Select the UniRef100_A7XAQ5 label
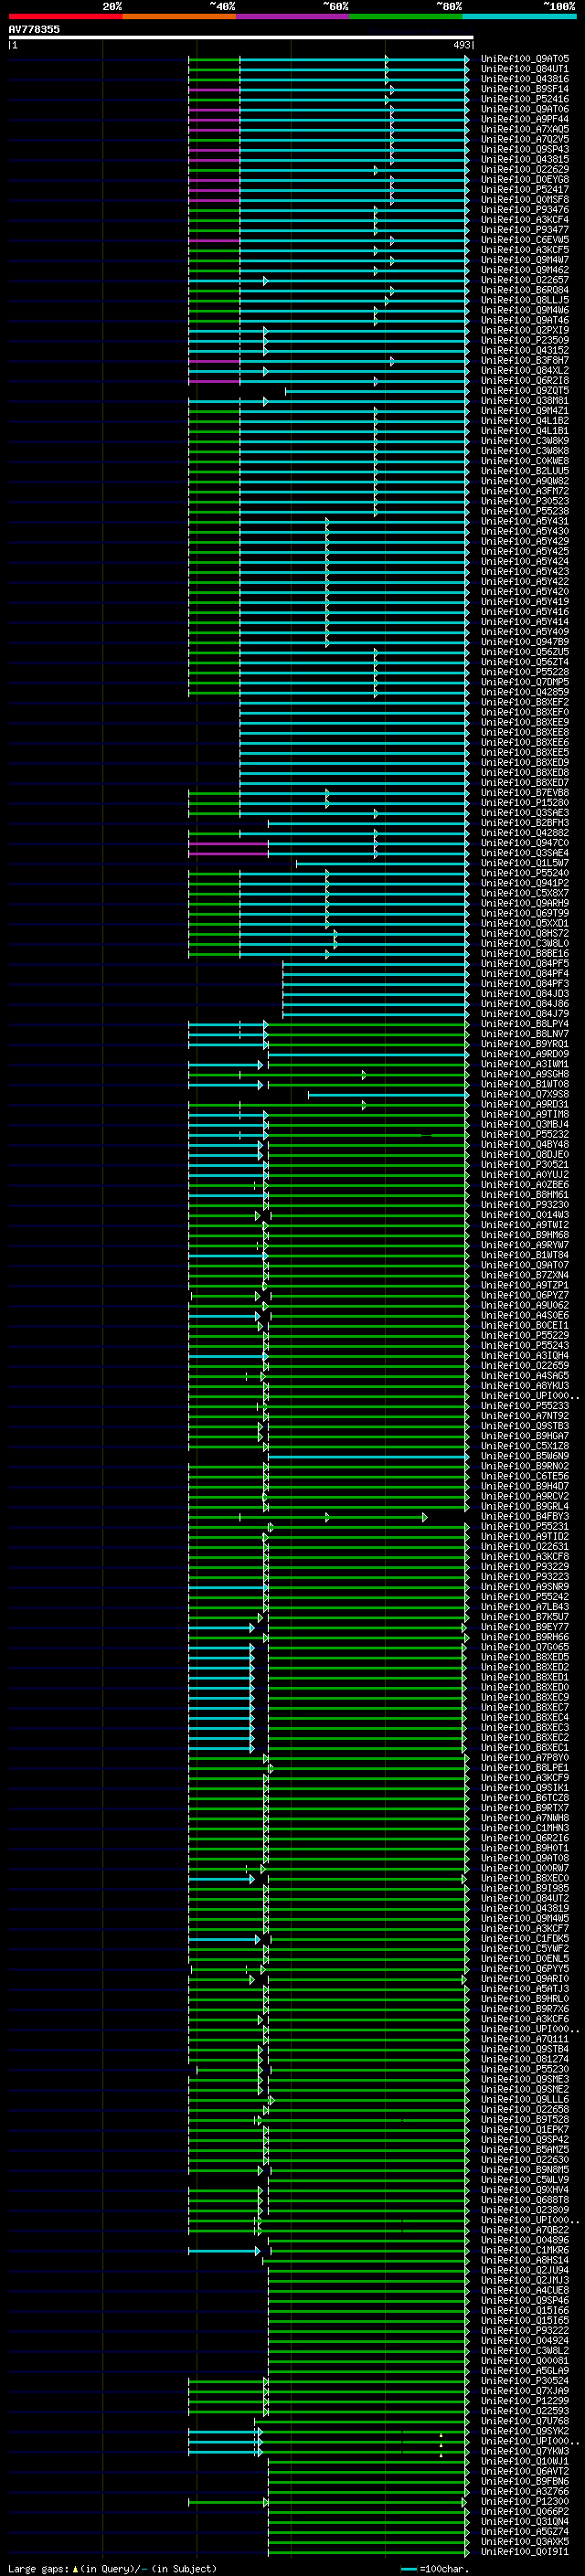The width and height of the screenshot is (585, 2576). [x=525, y=129]
